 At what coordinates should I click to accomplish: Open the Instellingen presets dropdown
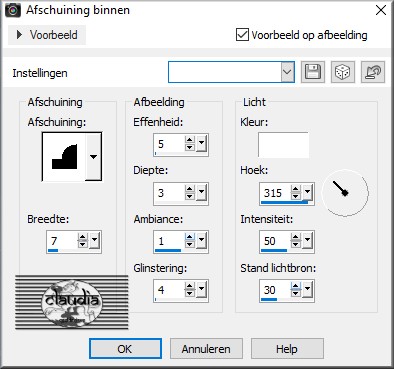point(287,72)
